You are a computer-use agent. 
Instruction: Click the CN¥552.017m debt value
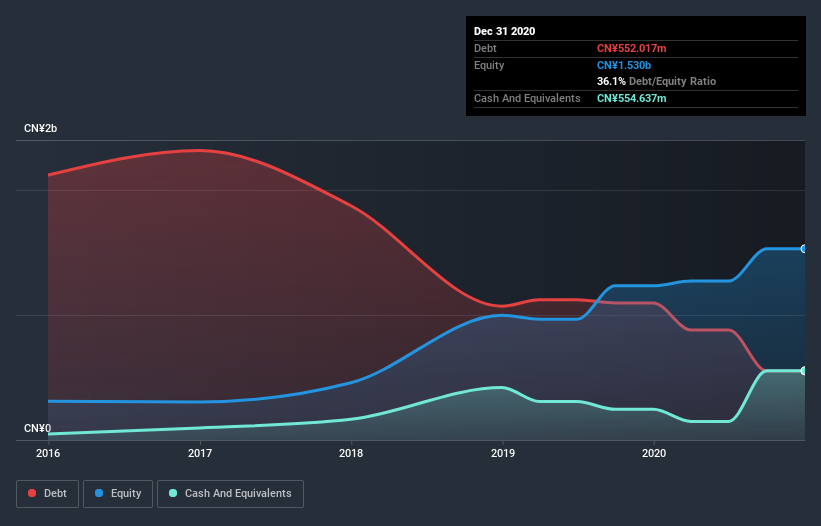coord(631,48)
